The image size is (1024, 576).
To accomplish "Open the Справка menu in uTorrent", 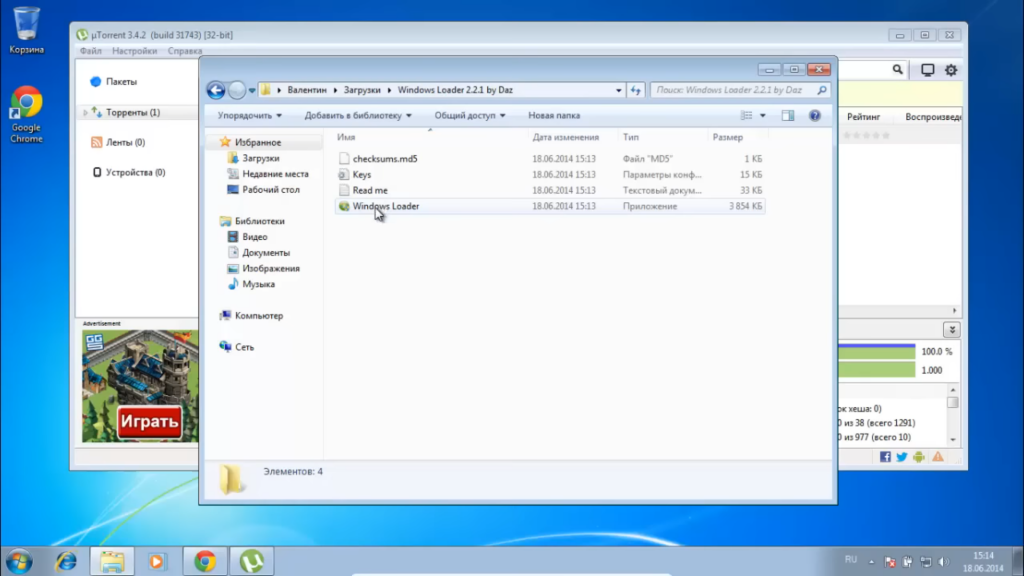I will [x=185, y=51].
